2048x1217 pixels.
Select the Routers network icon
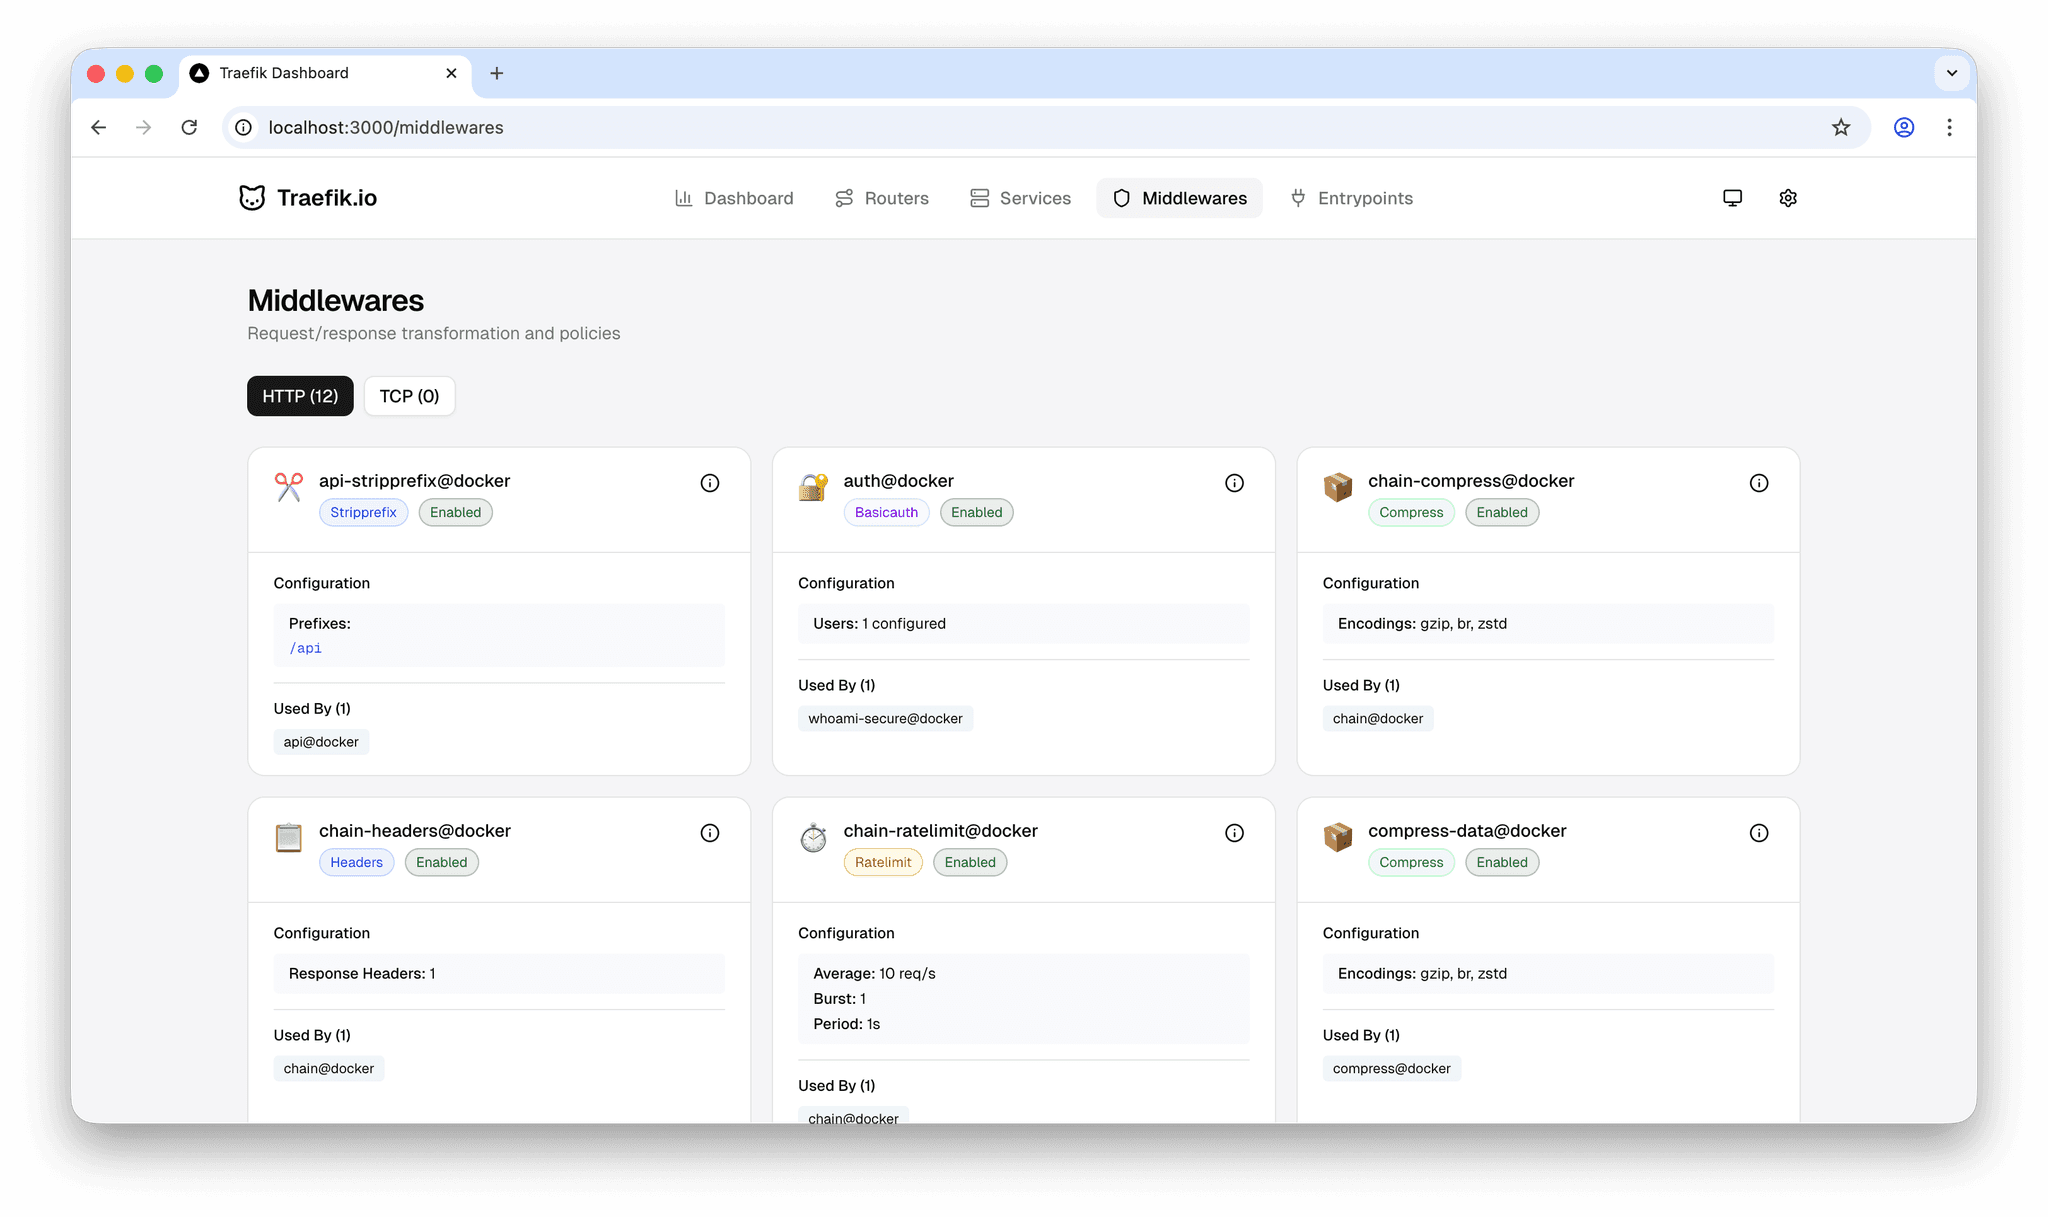pyautogui.click(x=844, y=197)
